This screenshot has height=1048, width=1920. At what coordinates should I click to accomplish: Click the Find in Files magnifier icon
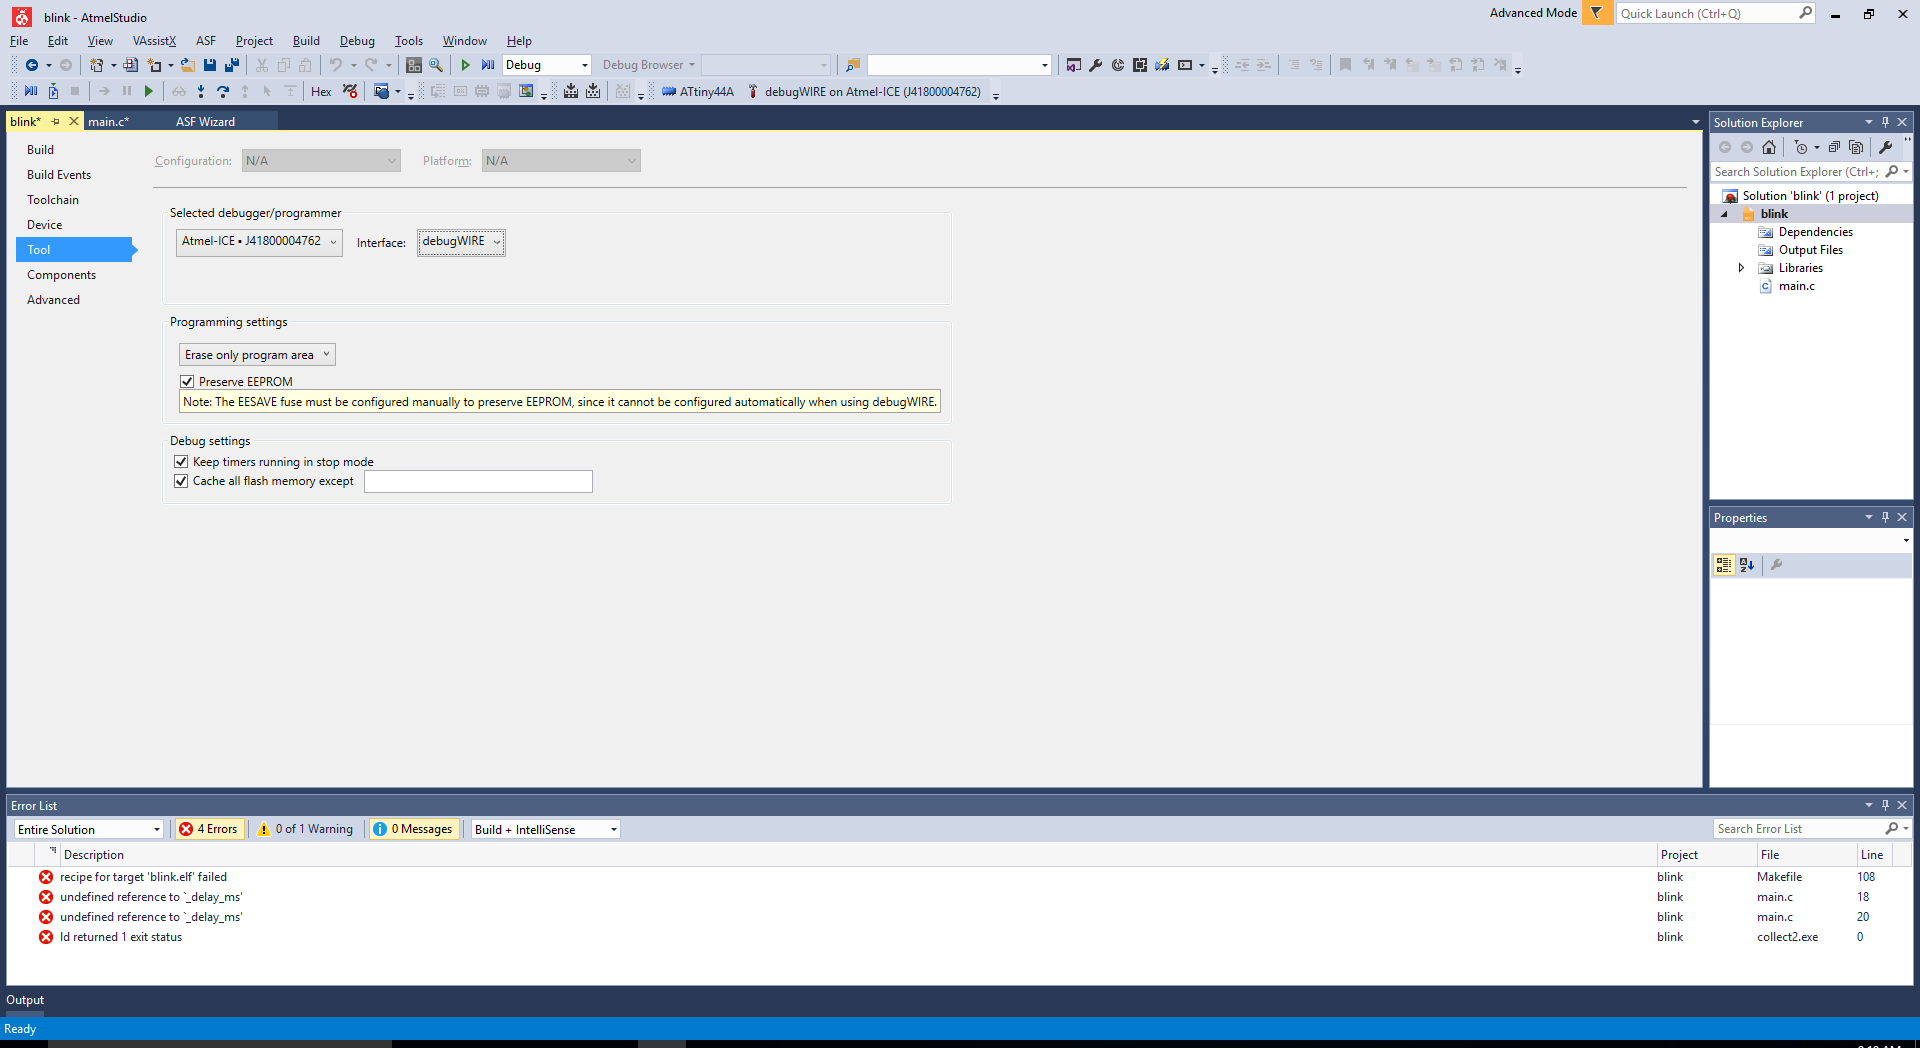point(436,65)
